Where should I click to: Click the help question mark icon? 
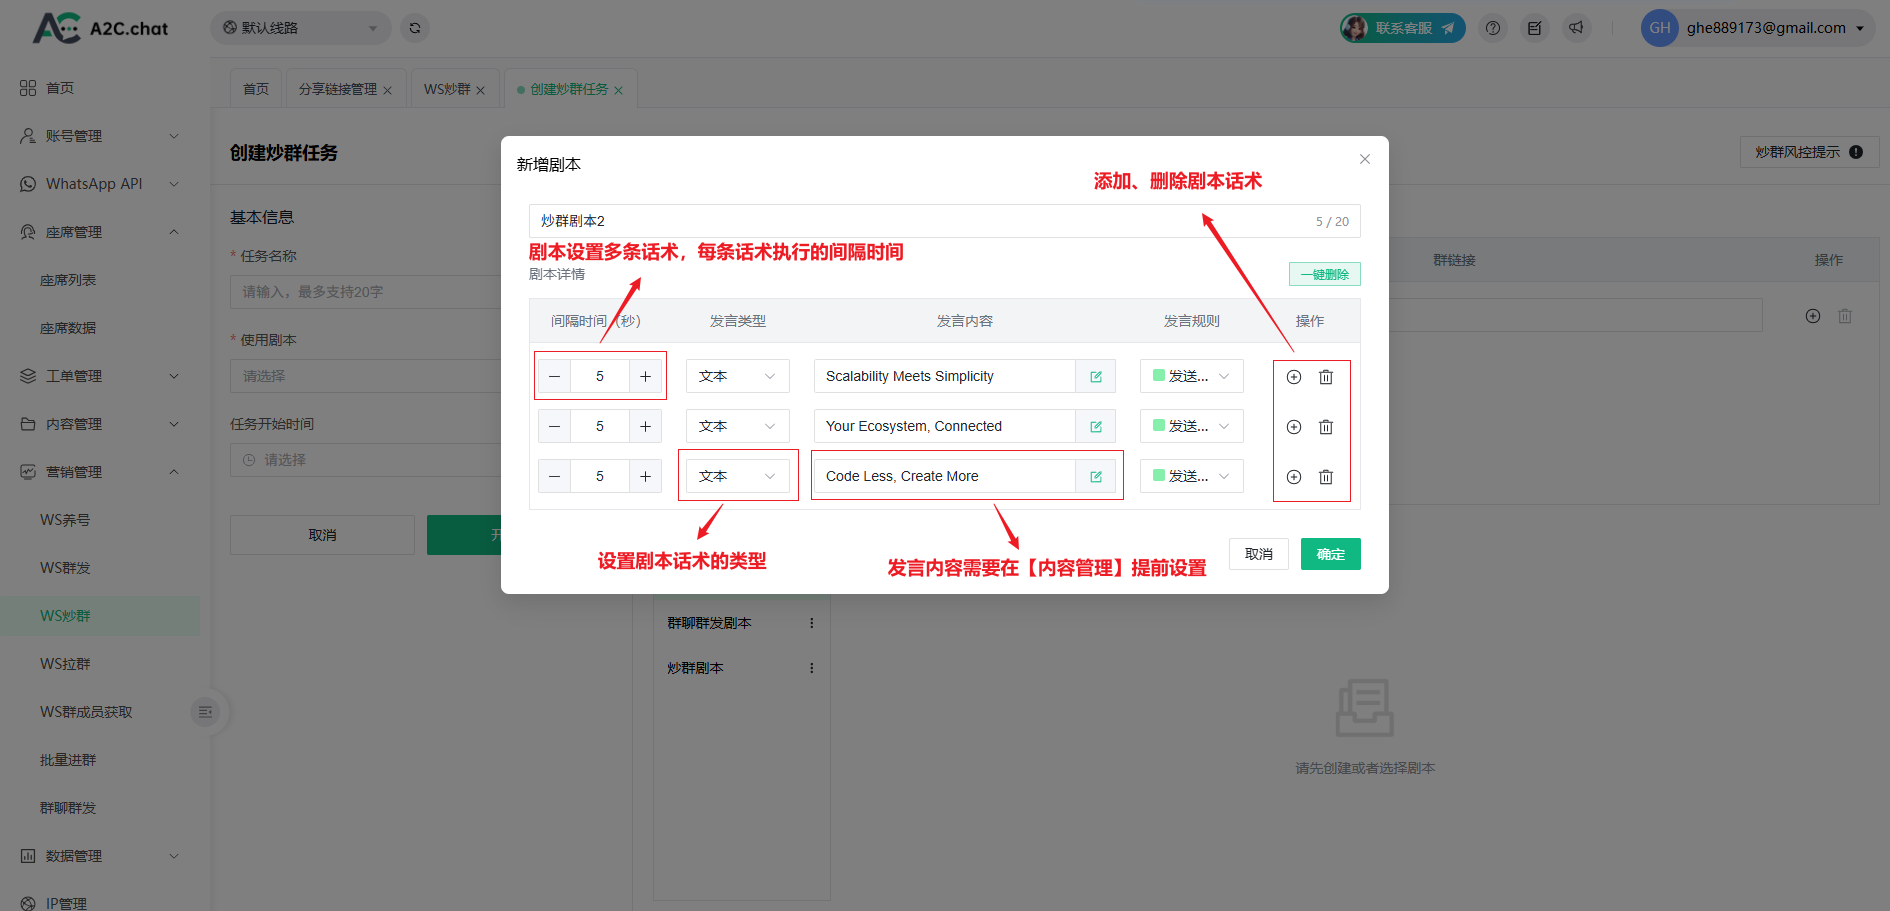tap(1493, 28)
